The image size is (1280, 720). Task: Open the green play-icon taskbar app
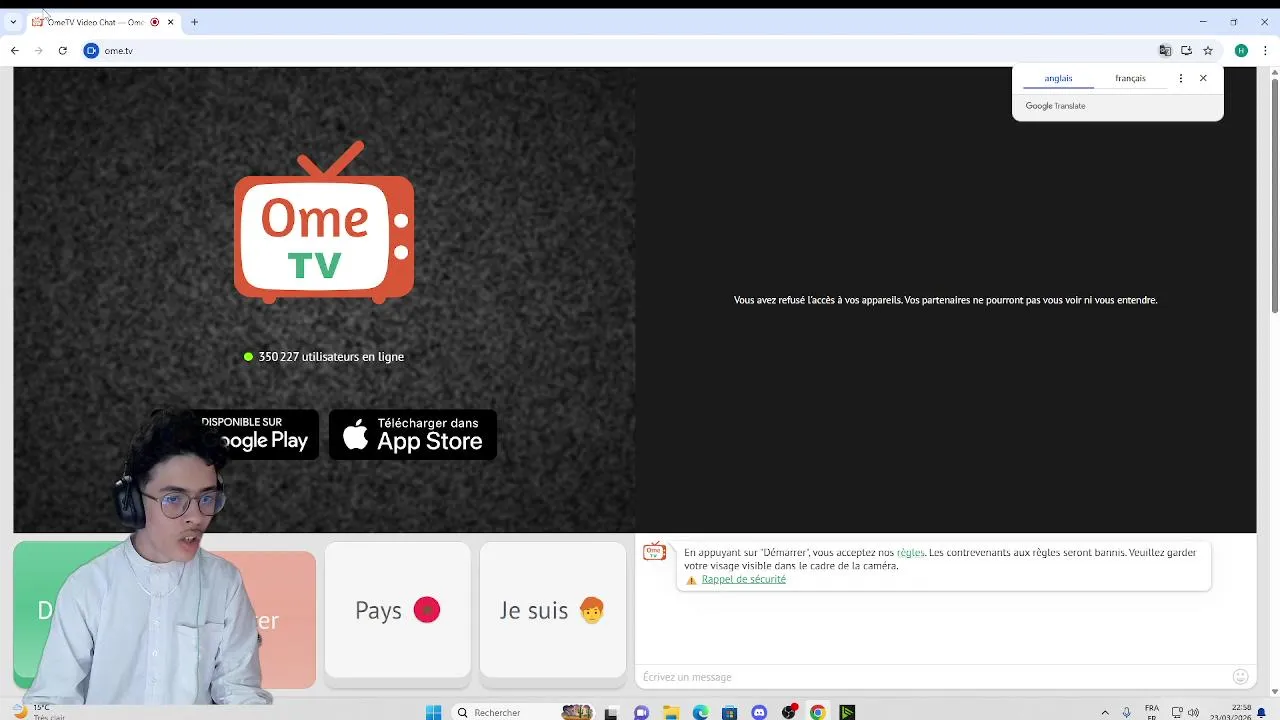(x=847, y=712)
